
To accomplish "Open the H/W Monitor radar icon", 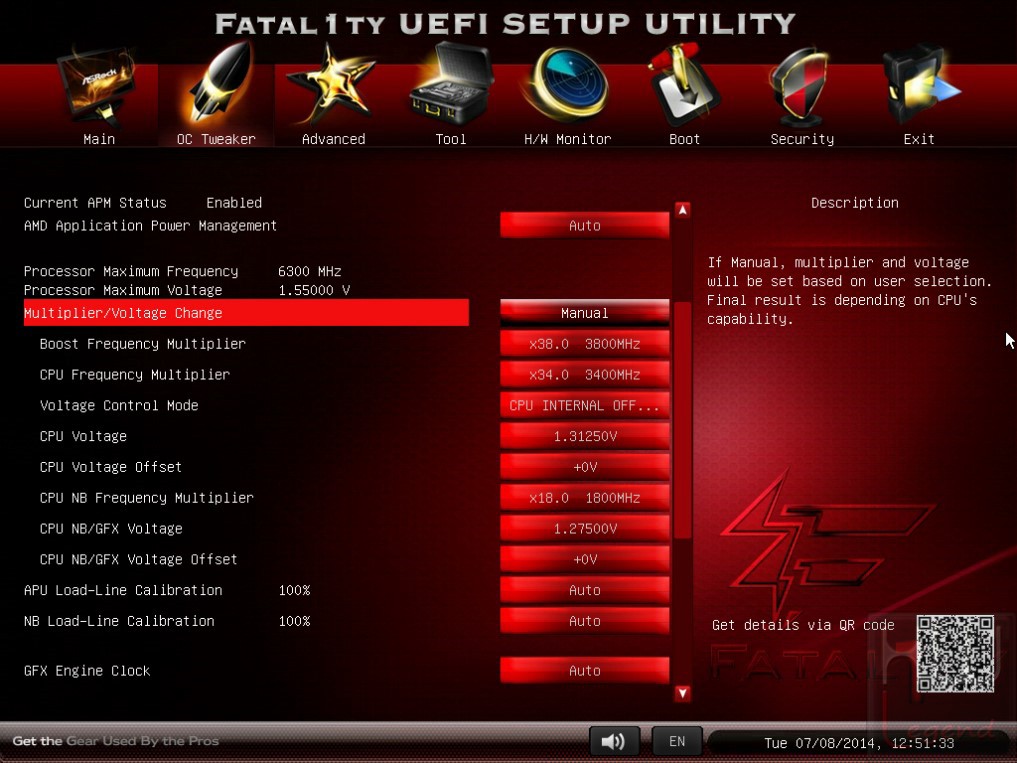I will click(x=566, y=84).
